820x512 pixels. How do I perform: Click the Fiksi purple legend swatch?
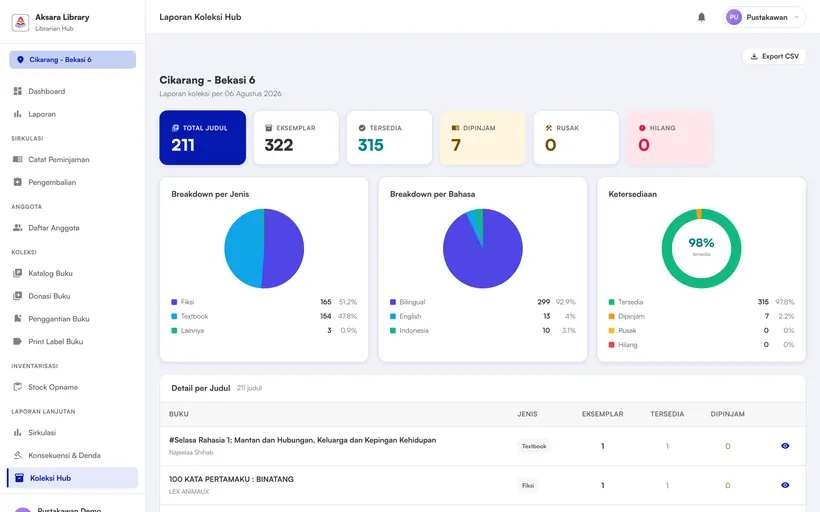click(x=174, y=302)
